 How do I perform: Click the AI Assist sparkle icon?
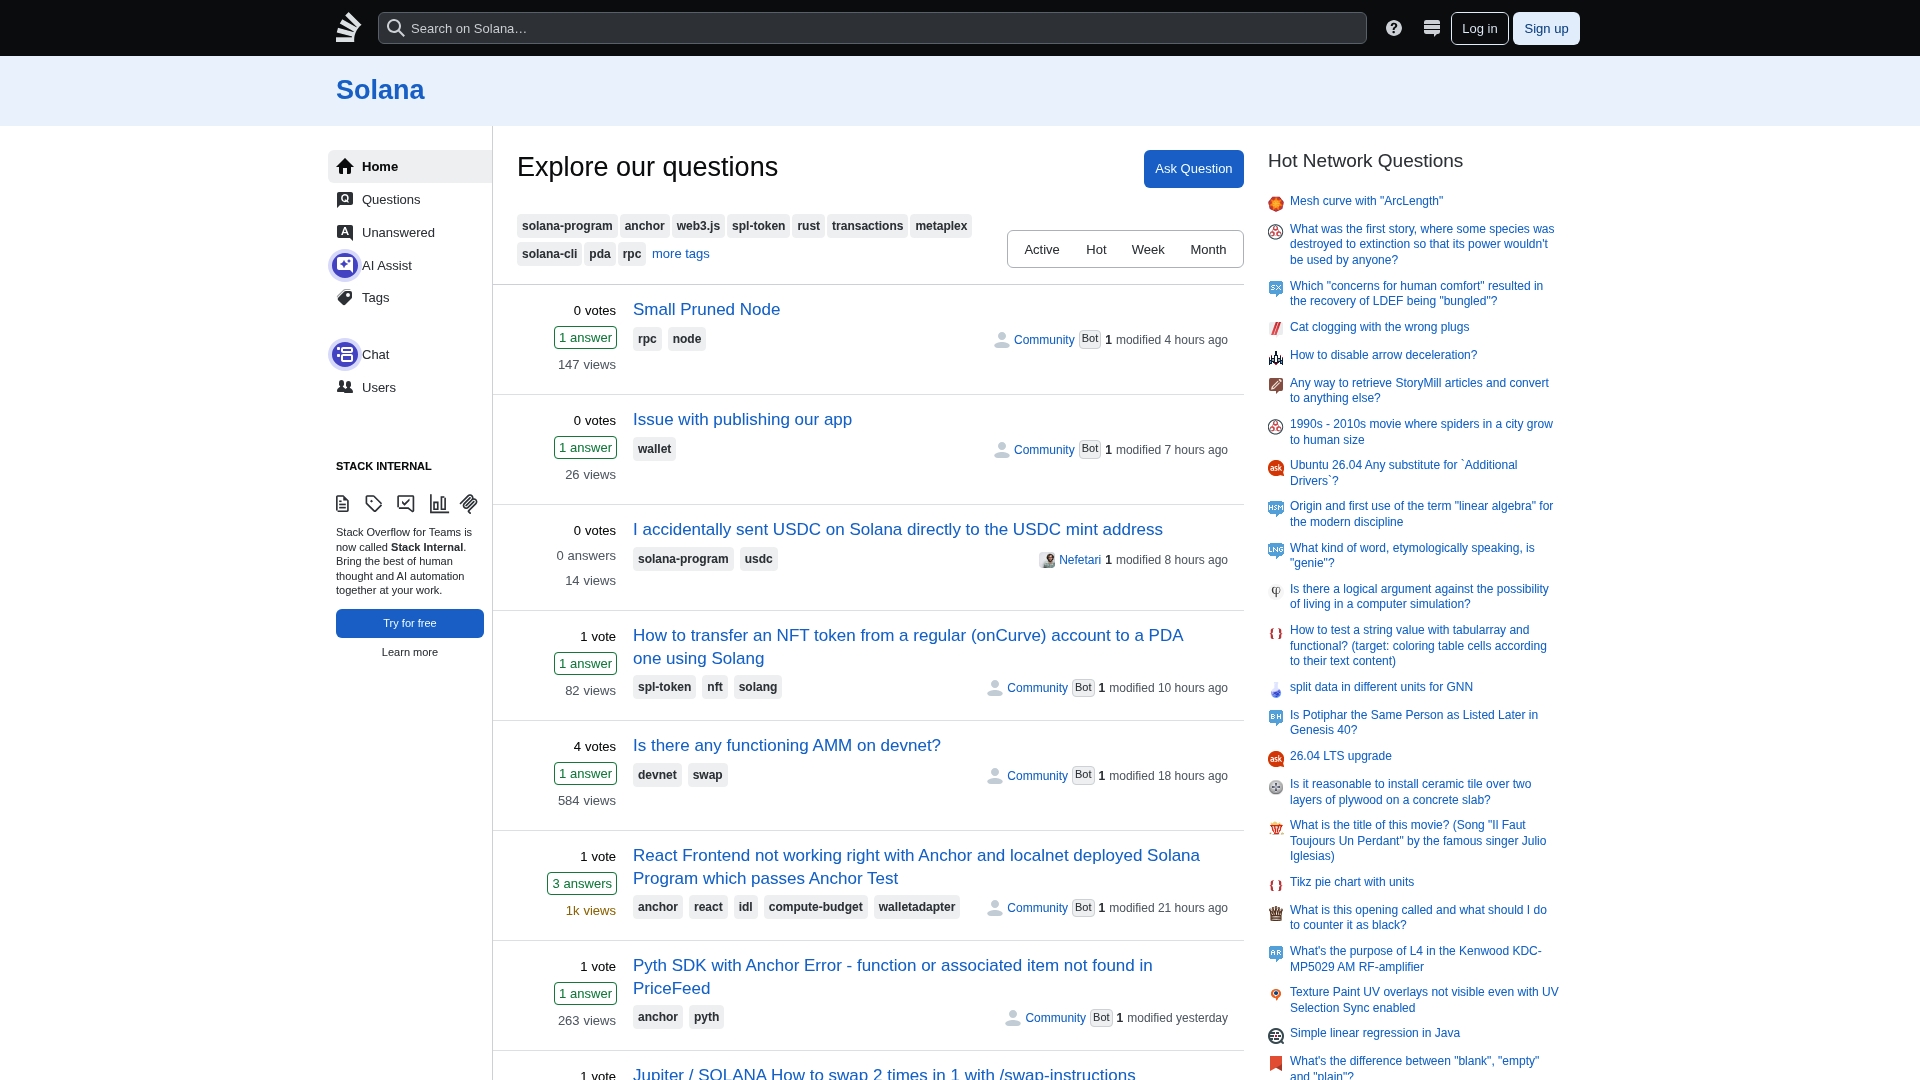pyautogui.click(x=345, y=265)
